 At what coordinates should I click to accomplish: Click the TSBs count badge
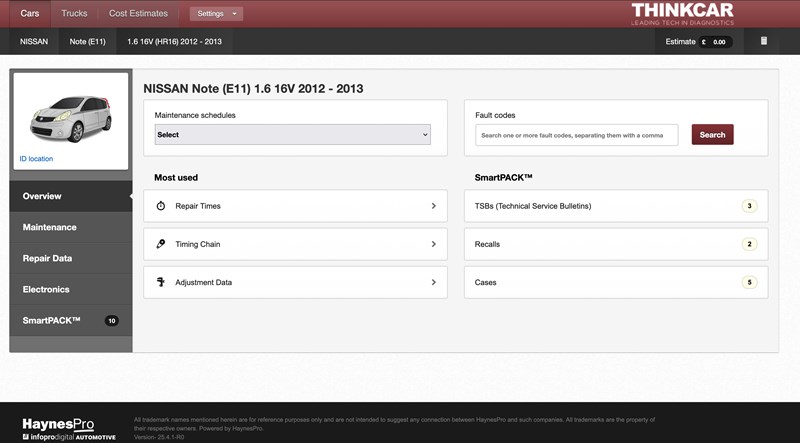point(749,206)
